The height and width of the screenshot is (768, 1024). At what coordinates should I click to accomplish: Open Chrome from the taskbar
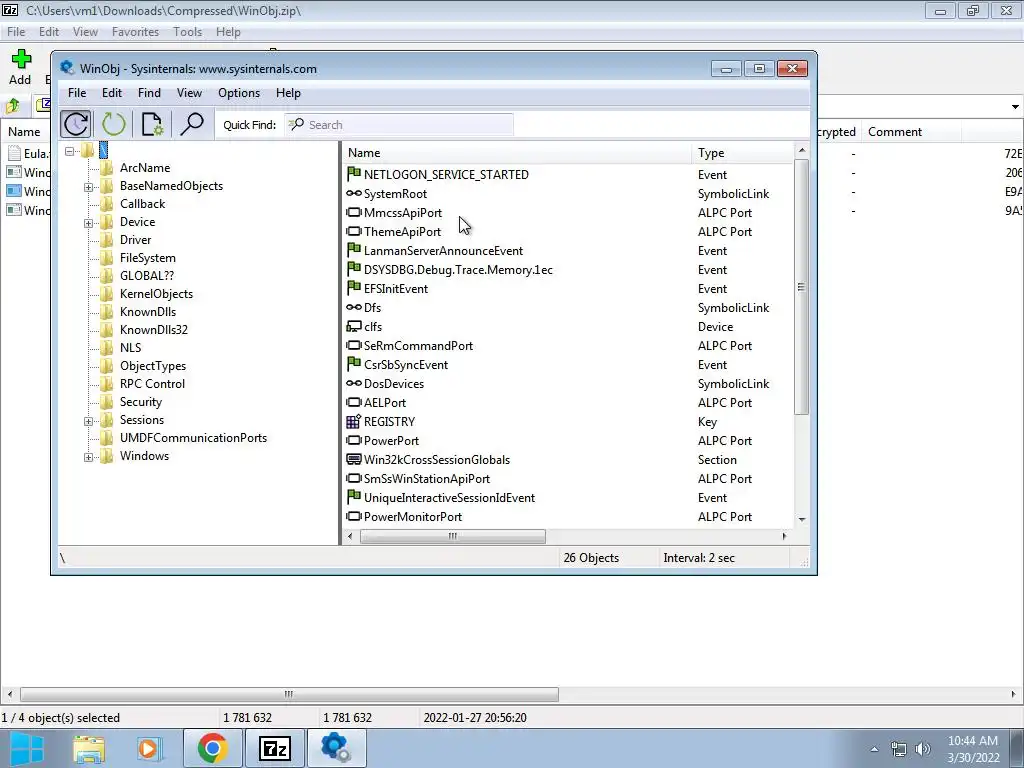213,748
